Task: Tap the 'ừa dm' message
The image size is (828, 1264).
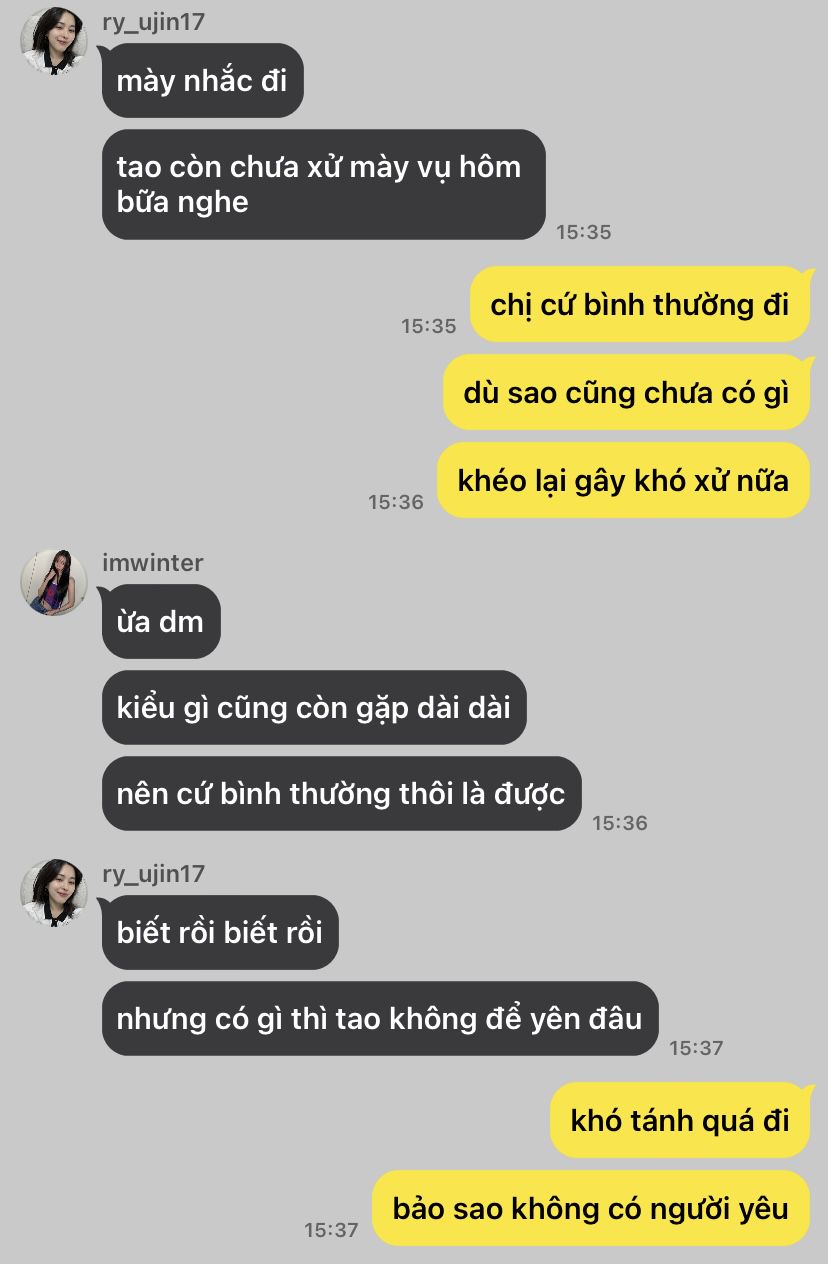Action: pos(161,621)
